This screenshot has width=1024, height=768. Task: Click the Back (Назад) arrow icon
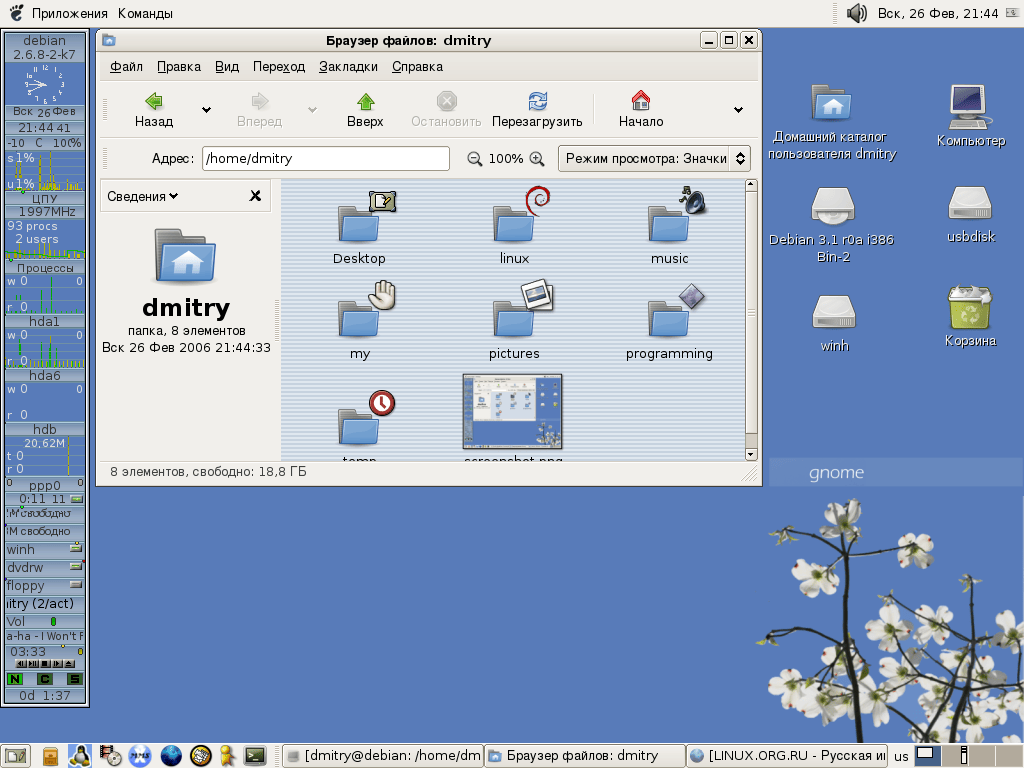coord(154,101)
